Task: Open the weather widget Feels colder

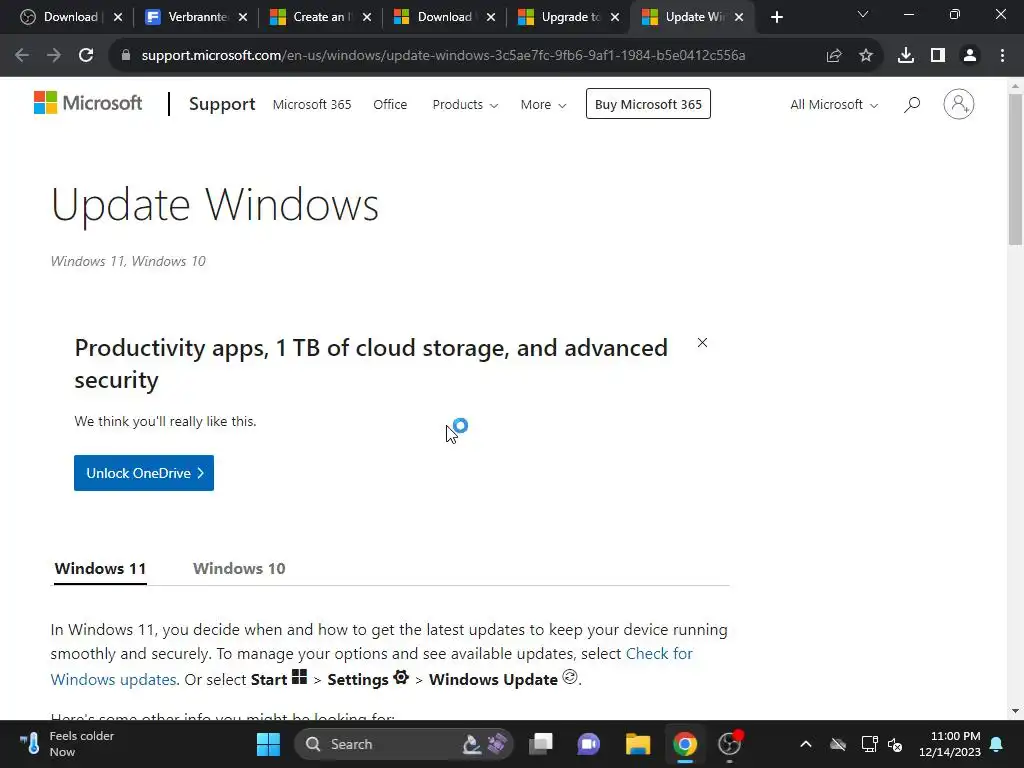Action: point(65,744)
